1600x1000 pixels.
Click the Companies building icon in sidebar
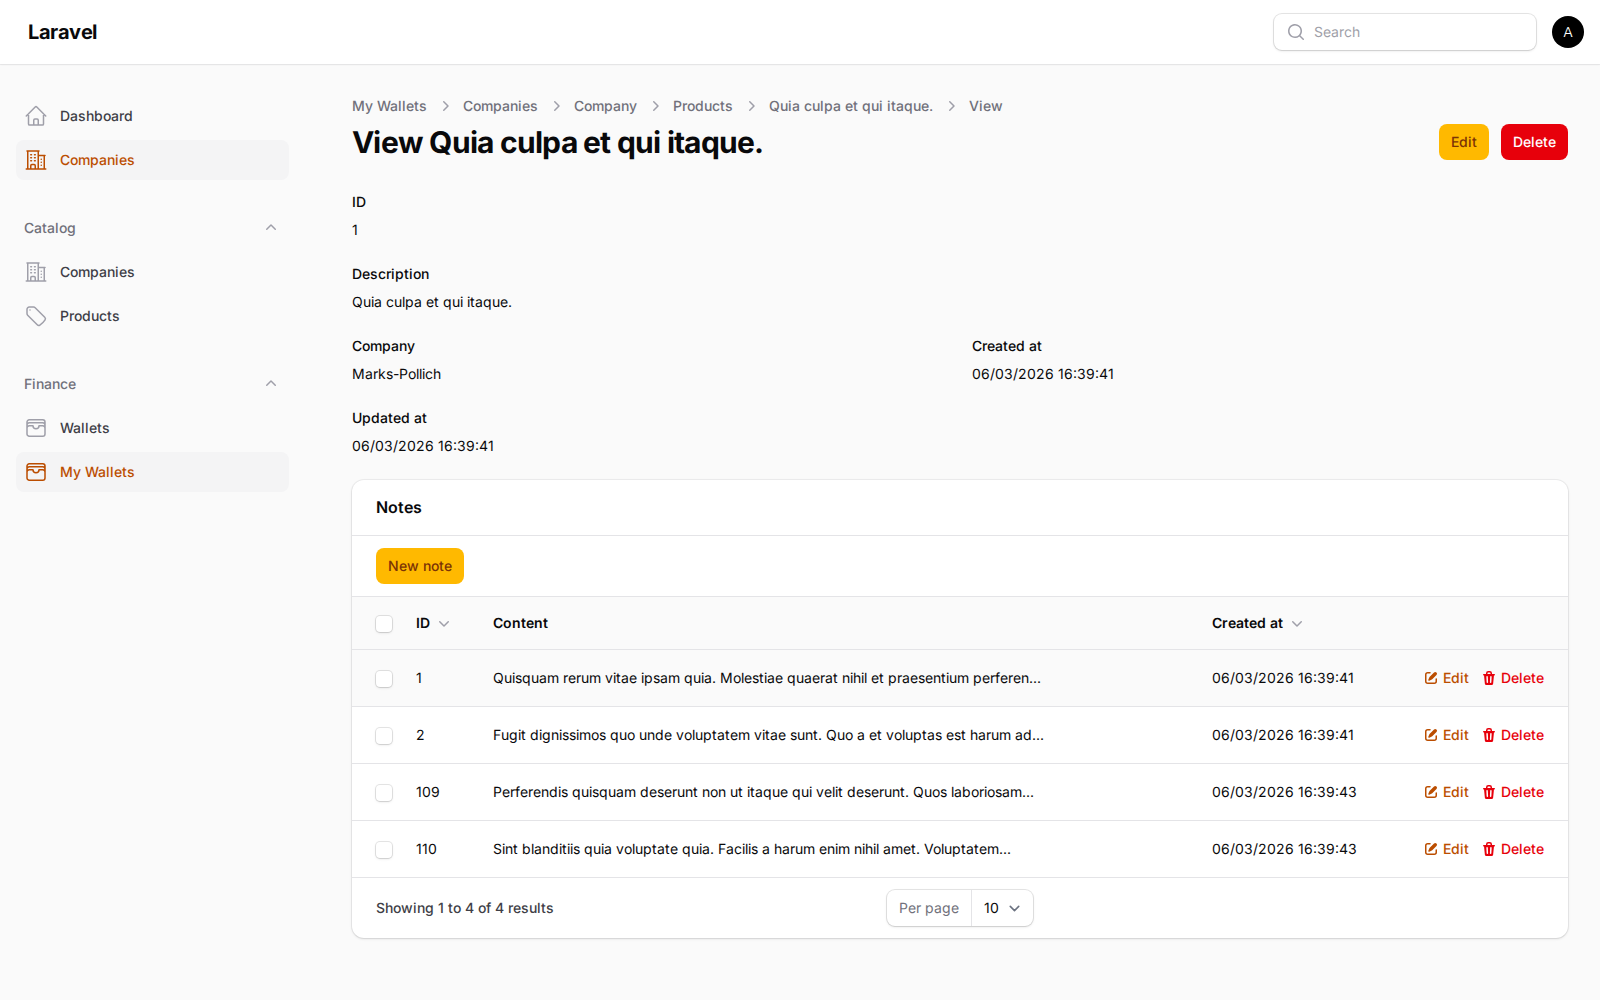tap(36, 160)
